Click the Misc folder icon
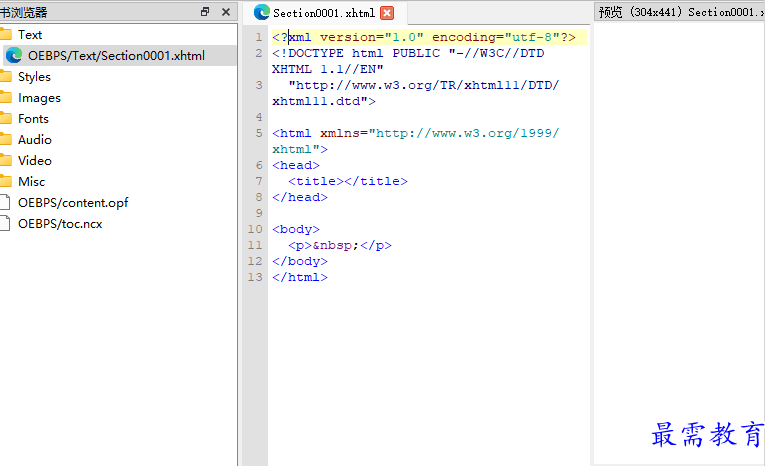The height and width of the screenshot is (466, 773). point(5,181)
